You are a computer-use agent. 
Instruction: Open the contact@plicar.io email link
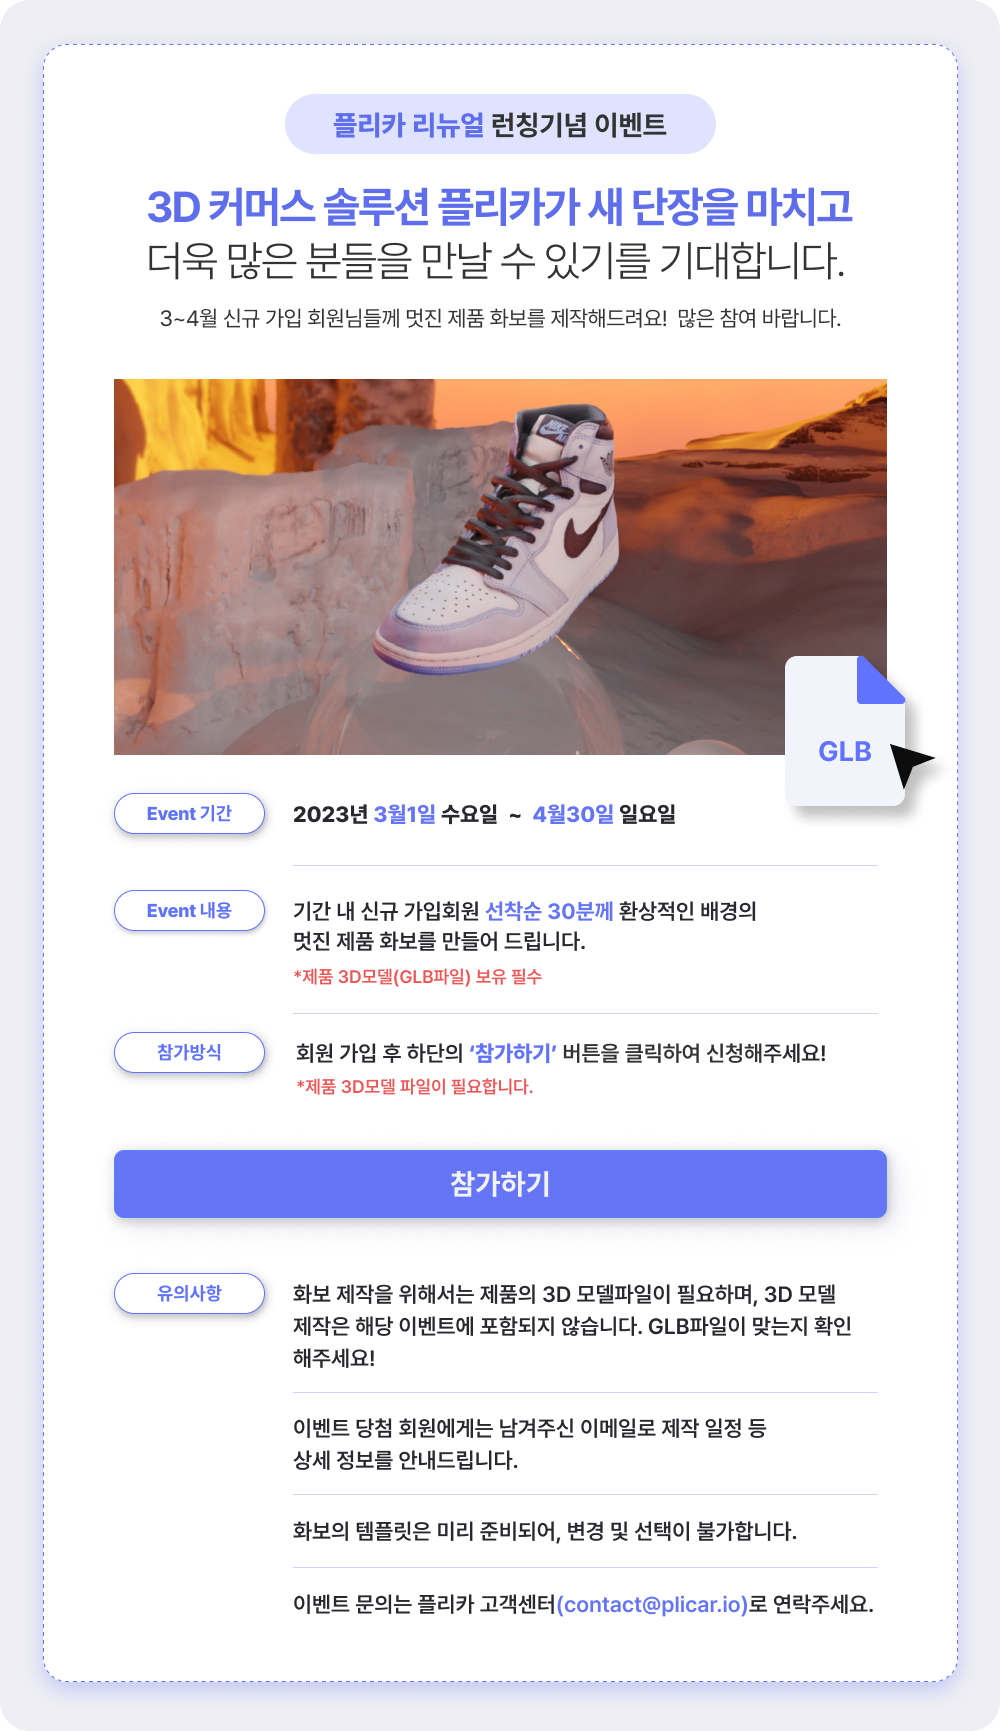click(653, 1604)
